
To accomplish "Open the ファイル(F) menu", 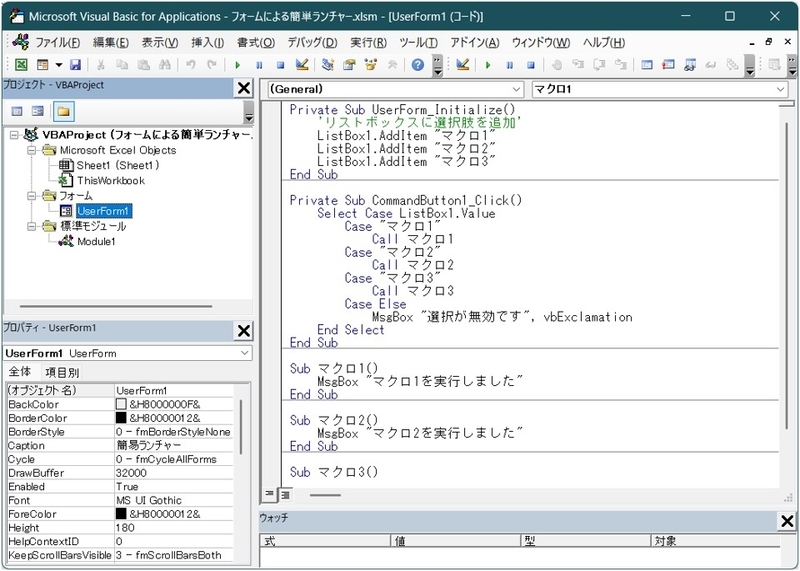I will 57,43.
